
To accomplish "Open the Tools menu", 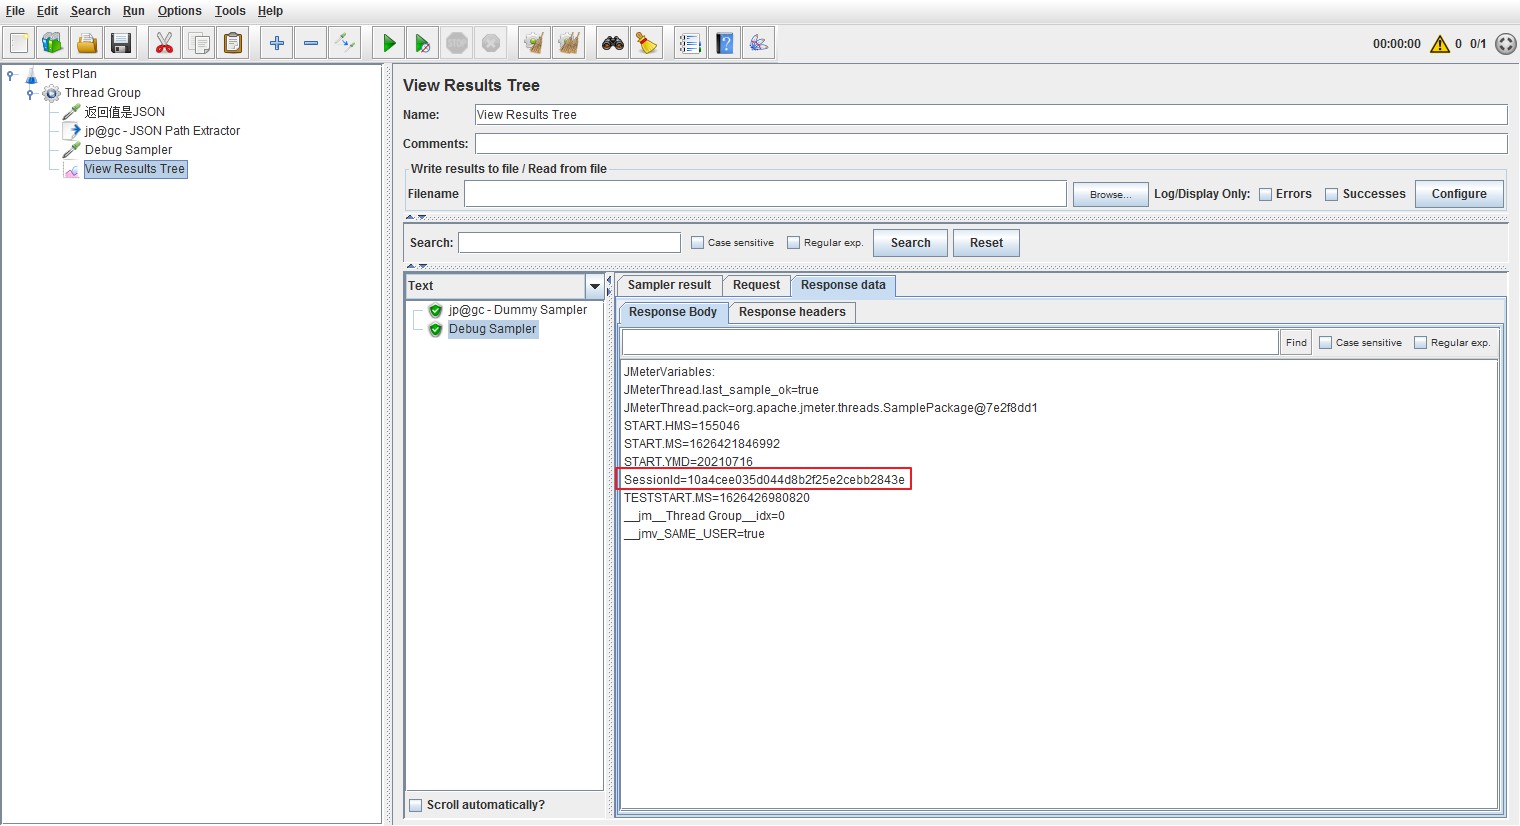I will tap(230, 11).
